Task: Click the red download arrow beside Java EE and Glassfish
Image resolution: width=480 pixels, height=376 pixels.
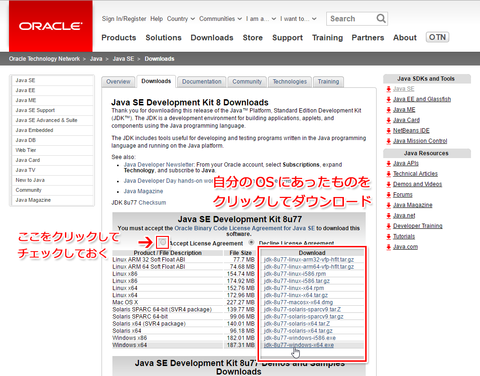Action: point(388,99)
